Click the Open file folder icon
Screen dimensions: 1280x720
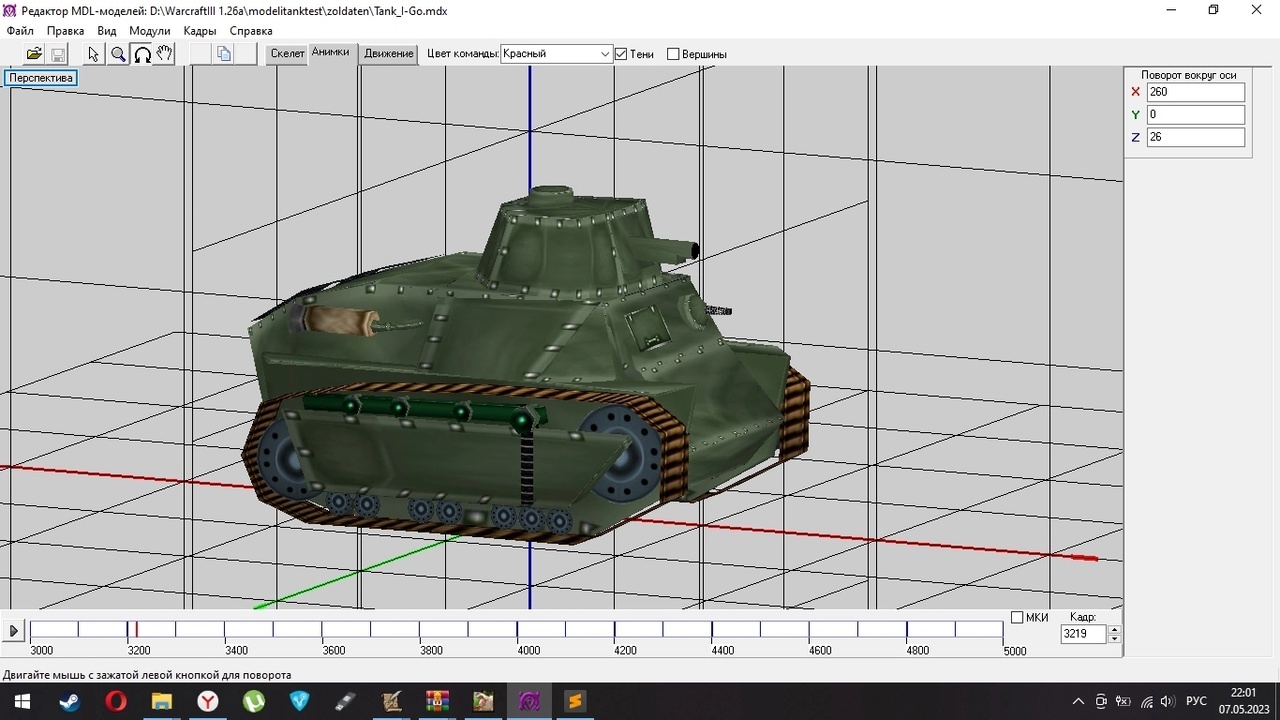(34, 54)
